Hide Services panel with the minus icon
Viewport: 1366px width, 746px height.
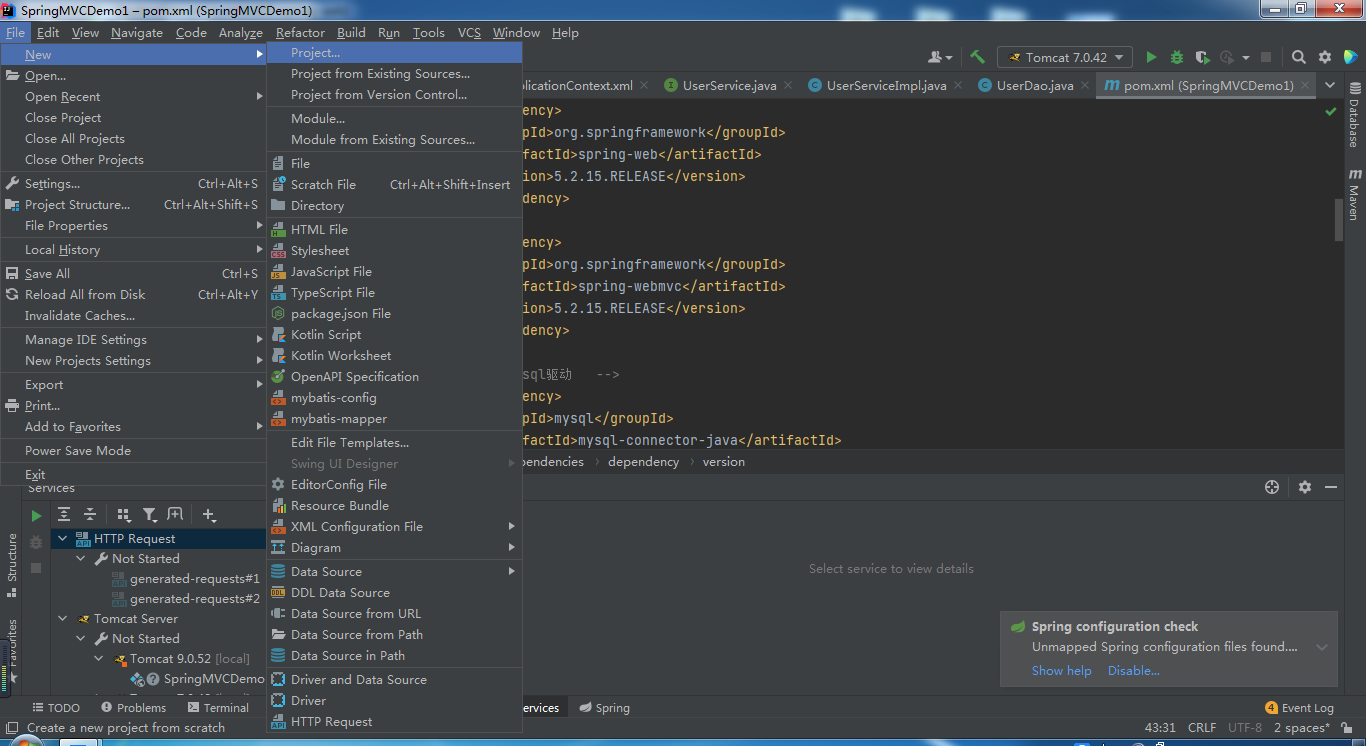(1331, 487)
